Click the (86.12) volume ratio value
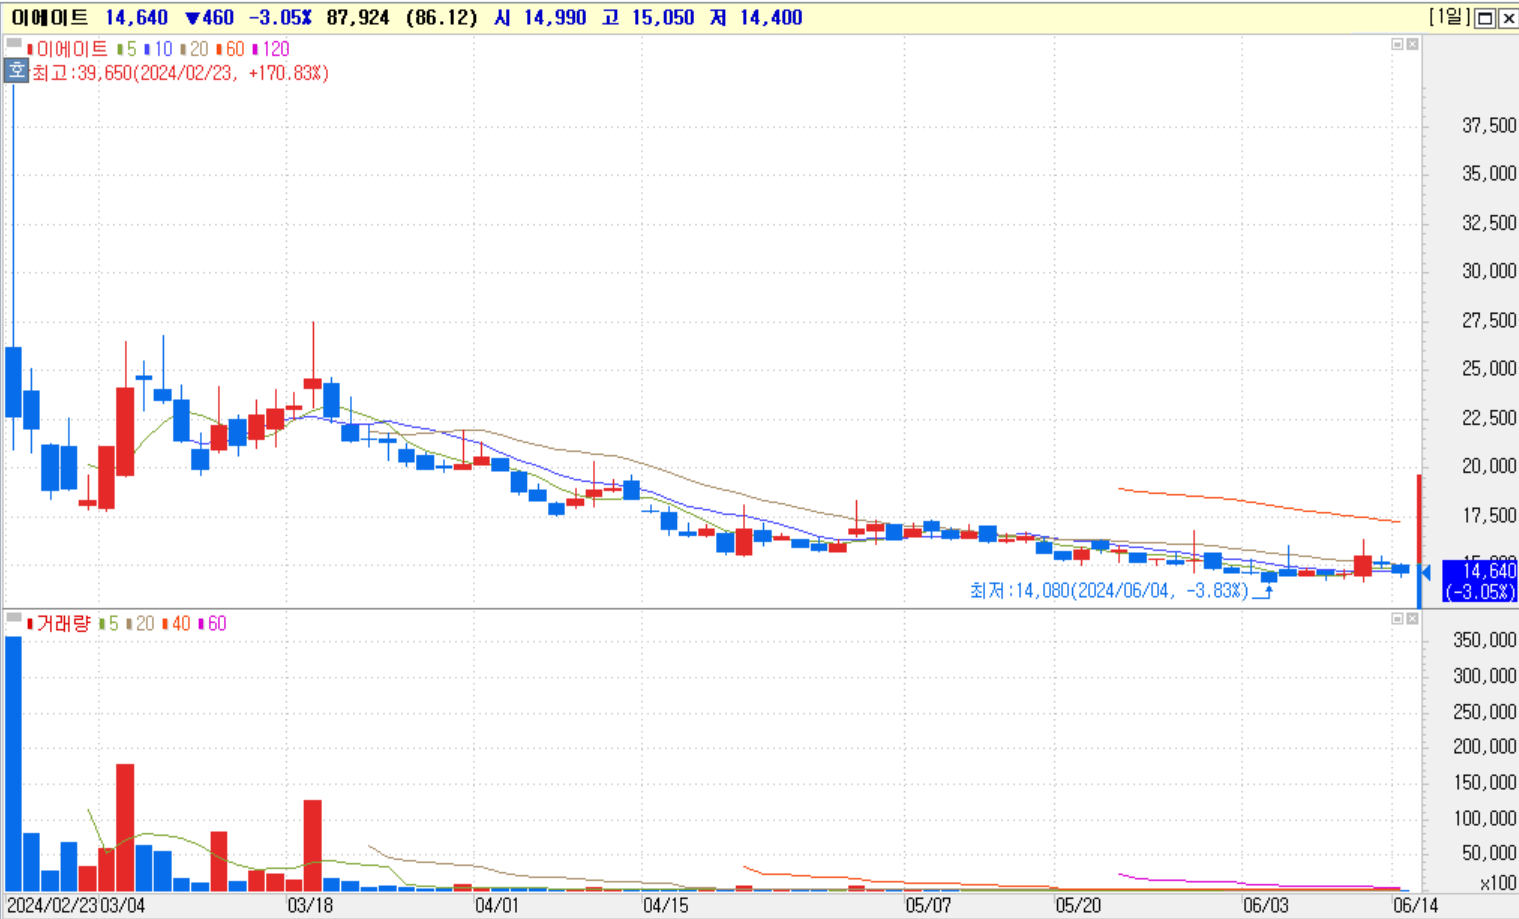1519x919 pixels. [441, 18]
